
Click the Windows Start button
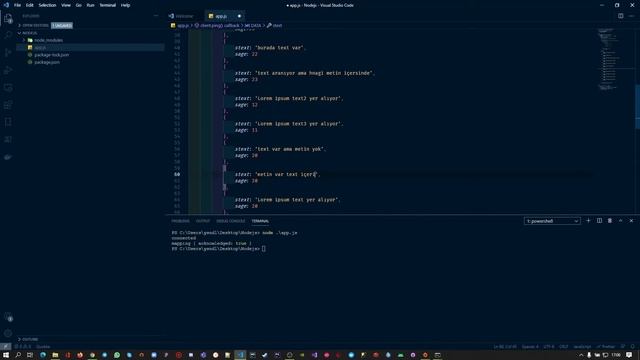point(6,355)
